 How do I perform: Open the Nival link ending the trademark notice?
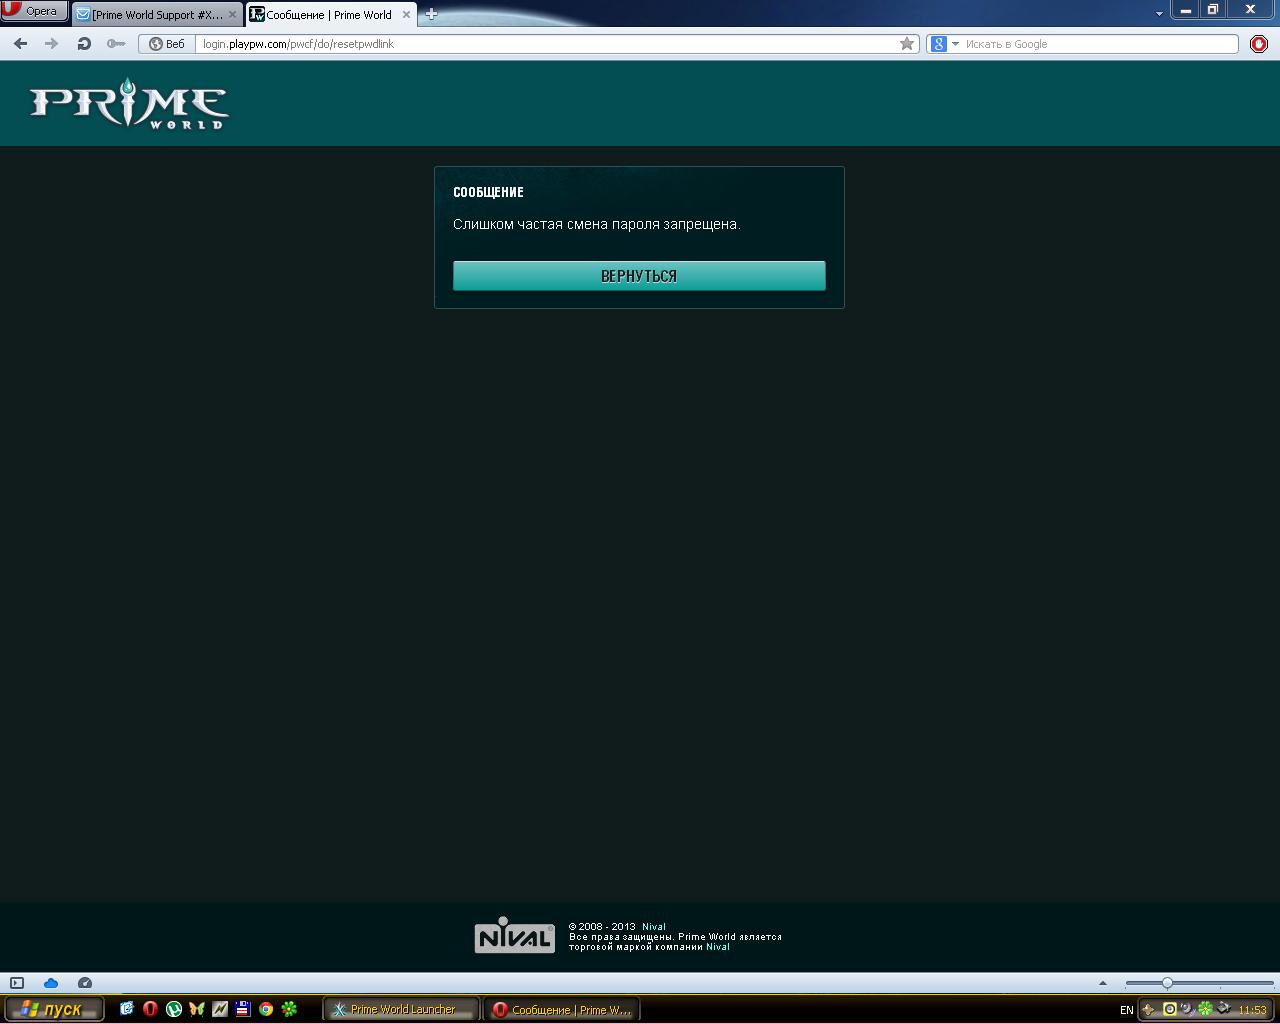point(718,947)
